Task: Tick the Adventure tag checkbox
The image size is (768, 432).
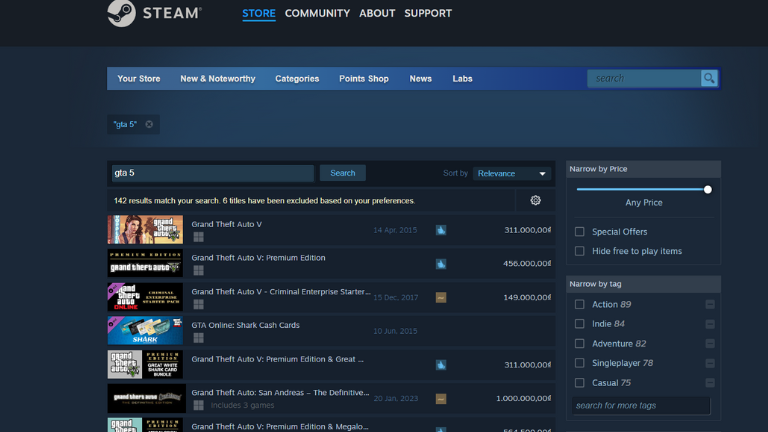Action: [579, 344]
